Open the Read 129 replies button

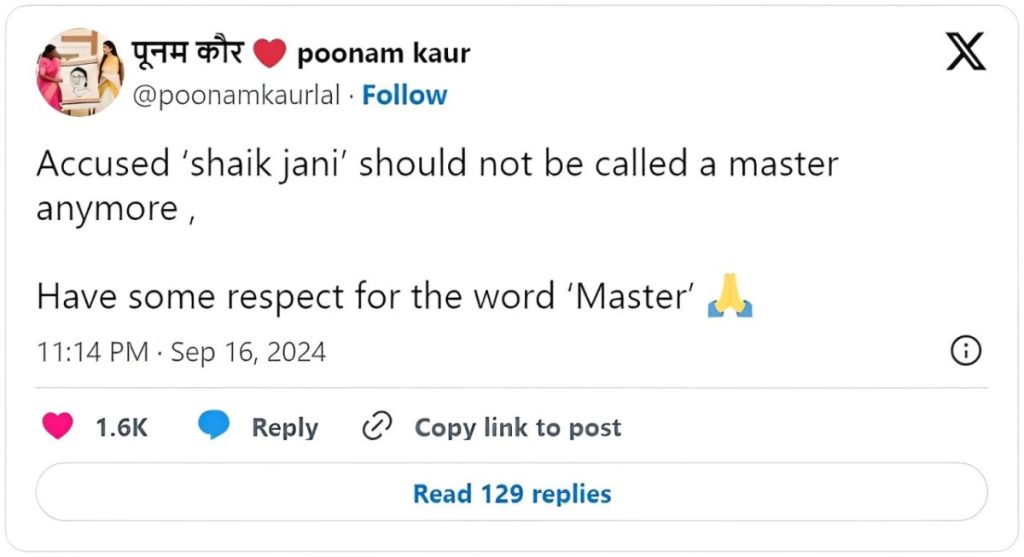[x=511, y=493]
